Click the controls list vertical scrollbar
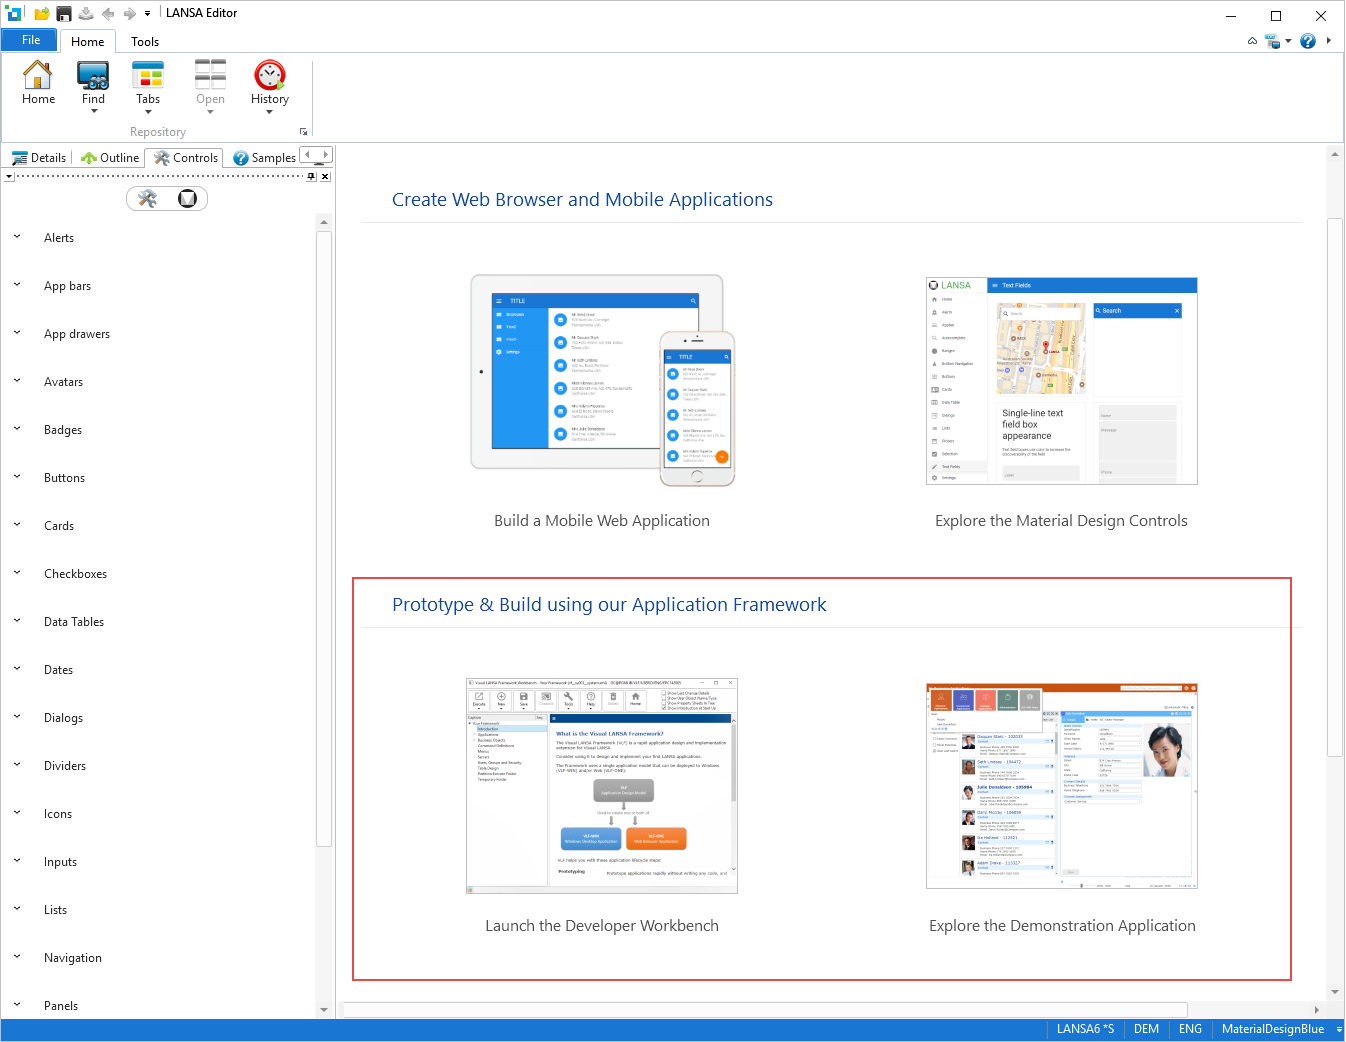Screen dimensions: 1346x1042 click(323, 538)
